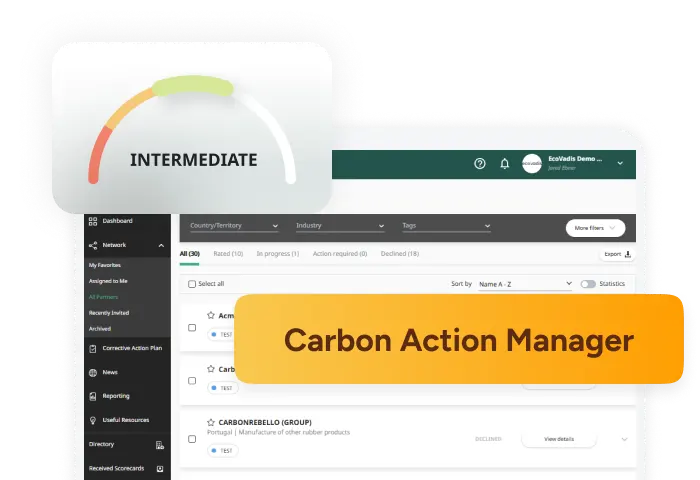Screen dimensions: 700x480
Task: Open notifications bell icon
Action: click(505, 163)
